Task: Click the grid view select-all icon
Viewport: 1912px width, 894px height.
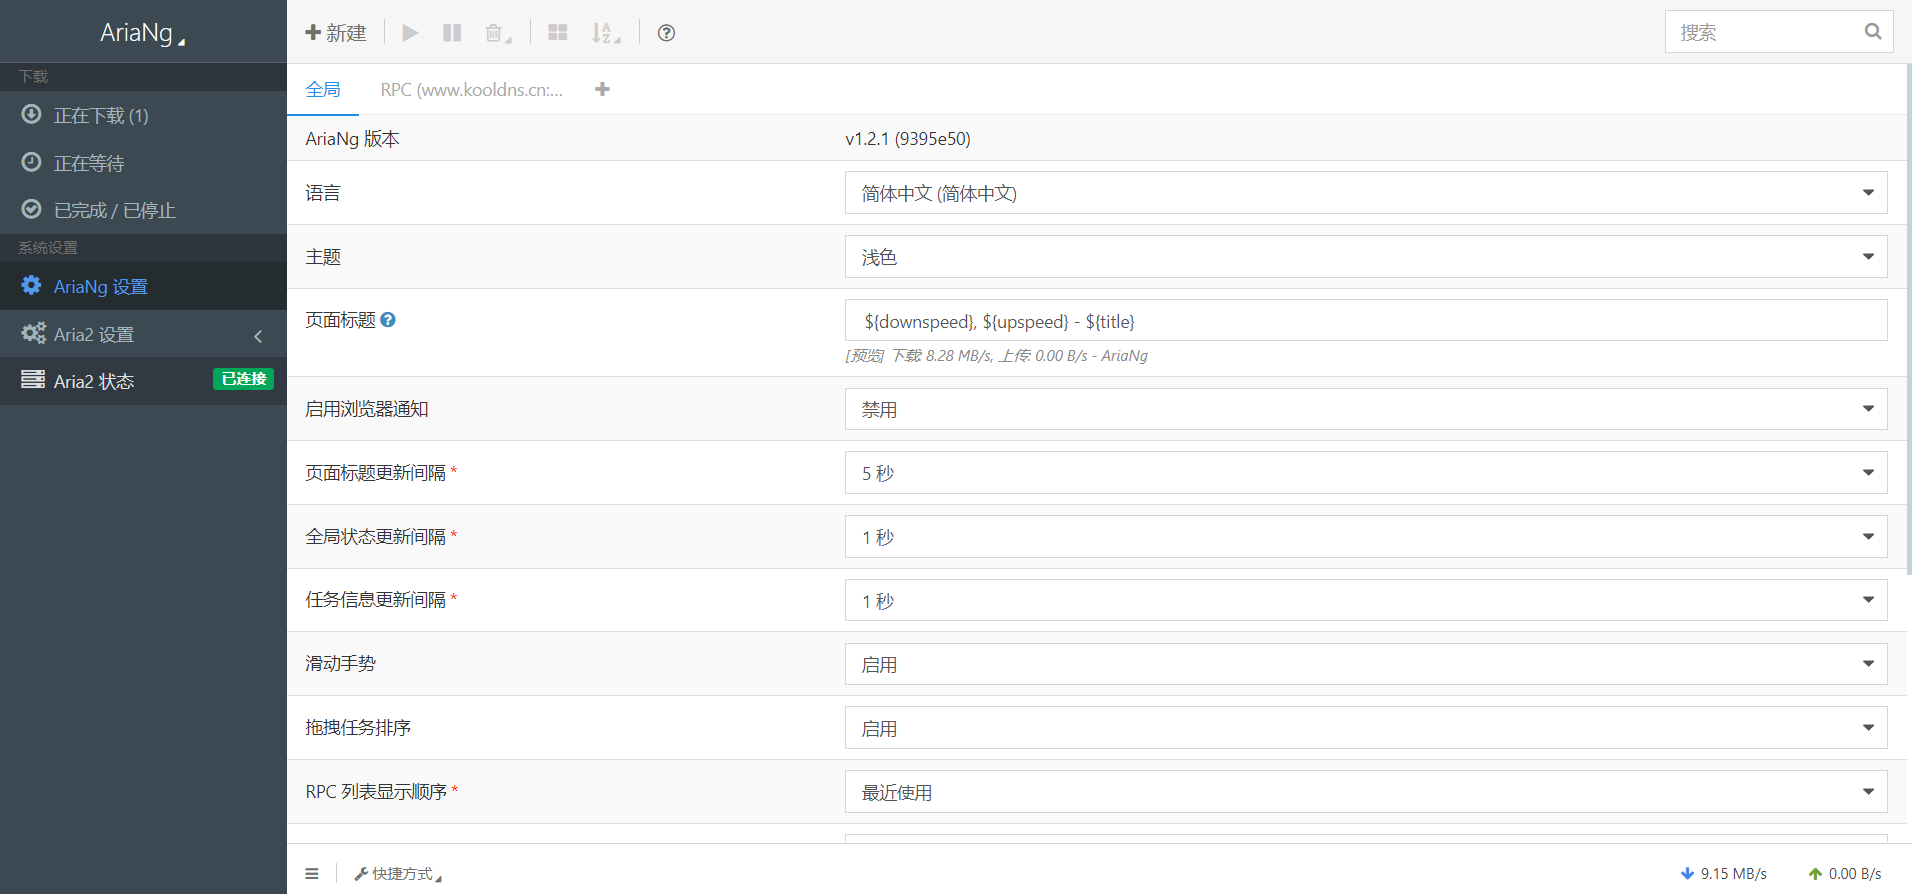Action: (x=558, y=33)
